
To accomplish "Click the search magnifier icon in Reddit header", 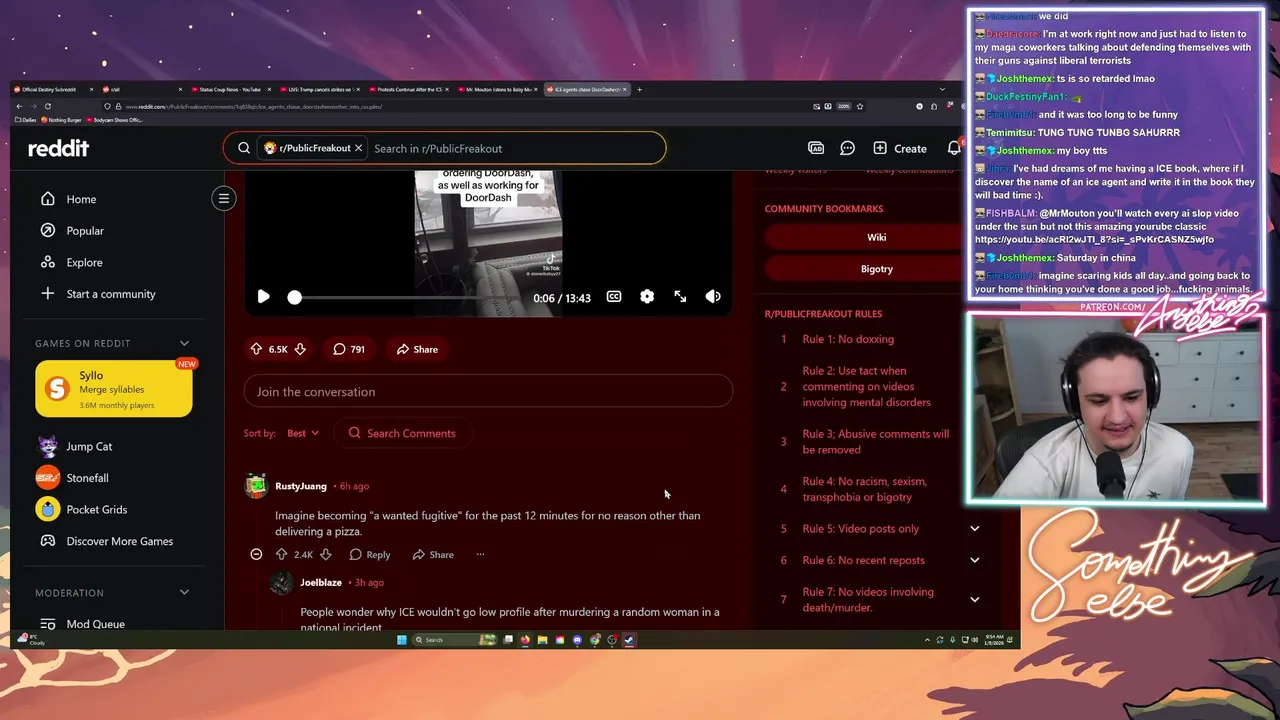I will click(x=244, y=148).
